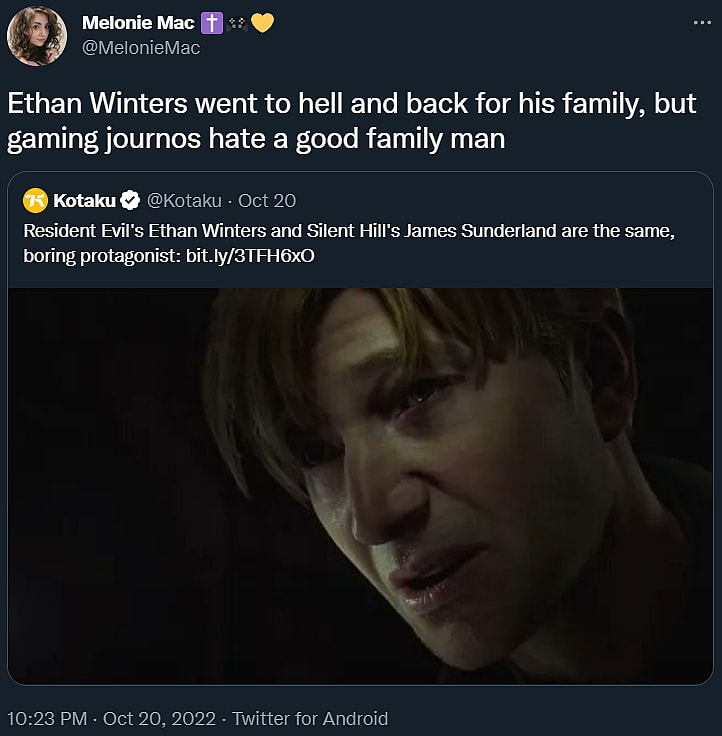Open the bit.ly/3TFH6xO article link
The width and height of the screenshot is (722, 736).
[250, 255]
